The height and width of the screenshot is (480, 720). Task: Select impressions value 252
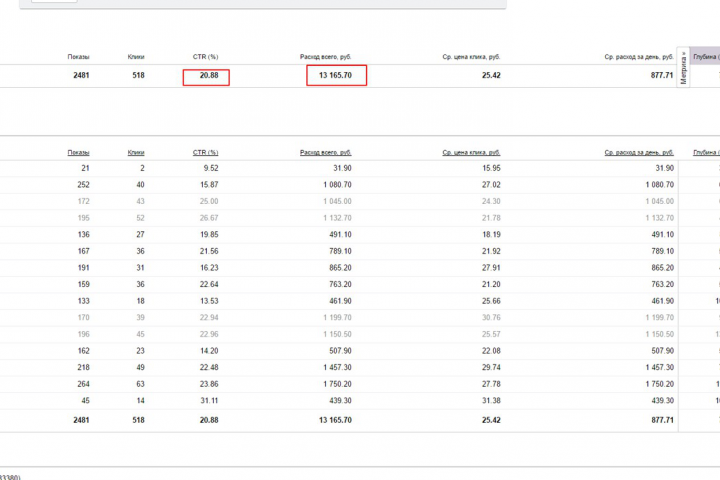83,185
